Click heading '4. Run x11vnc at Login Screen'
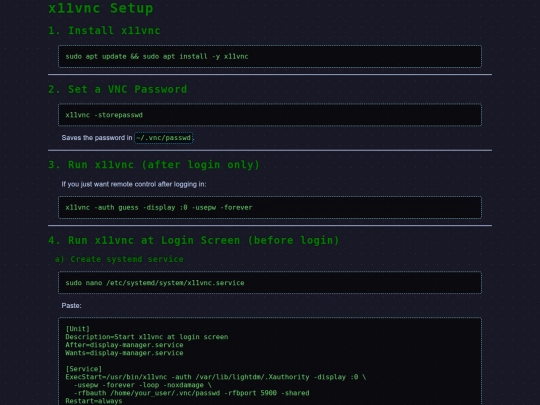The width and height of the screenshot is (540, 405). point(194,240)
